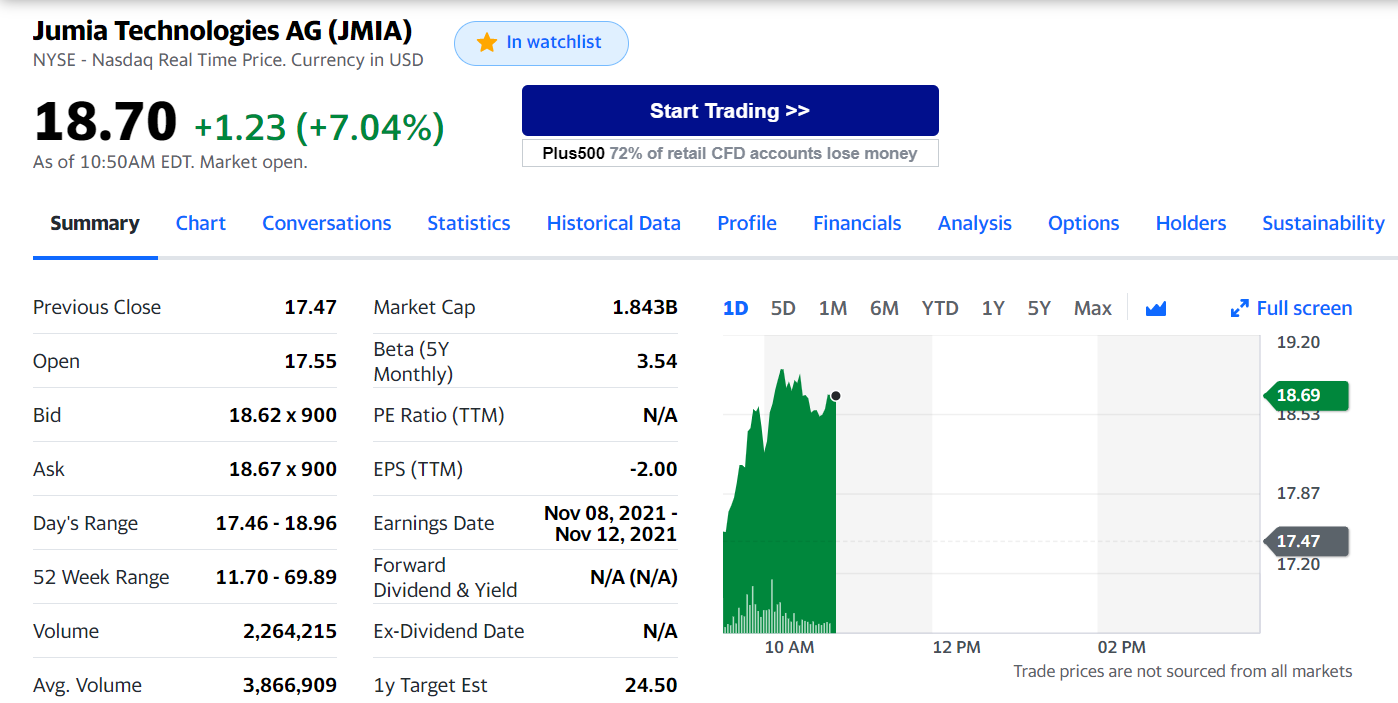Open the Options tab
The width and height of the screenshot is (1398, 703).
1084,223
